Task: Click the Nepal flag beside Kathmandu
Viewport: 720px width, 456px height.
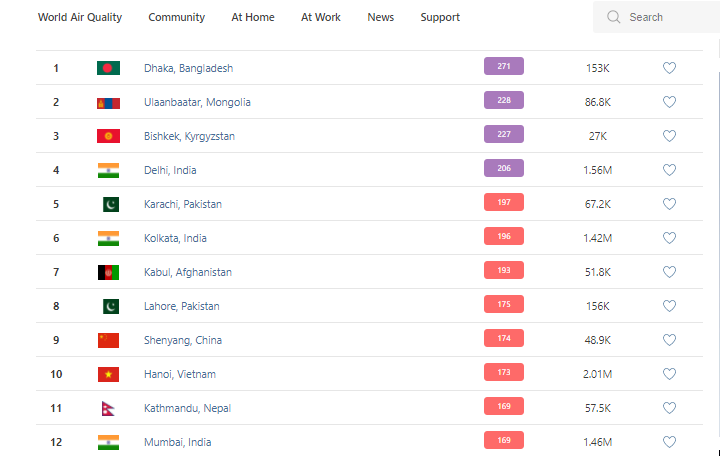Action: click(x=108, y=408)
